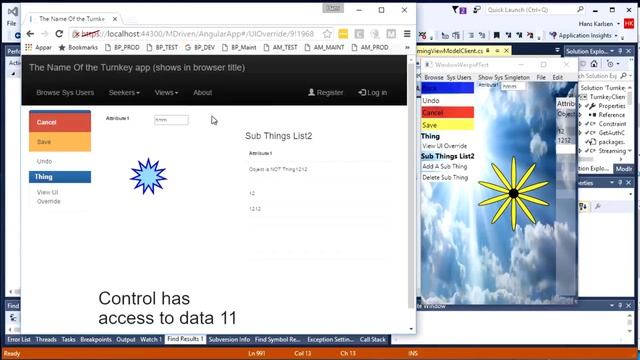Expand the Constraint file node in Solution Explorer
640x360 pixels.
pyautogui.click(x=580, y=124)
